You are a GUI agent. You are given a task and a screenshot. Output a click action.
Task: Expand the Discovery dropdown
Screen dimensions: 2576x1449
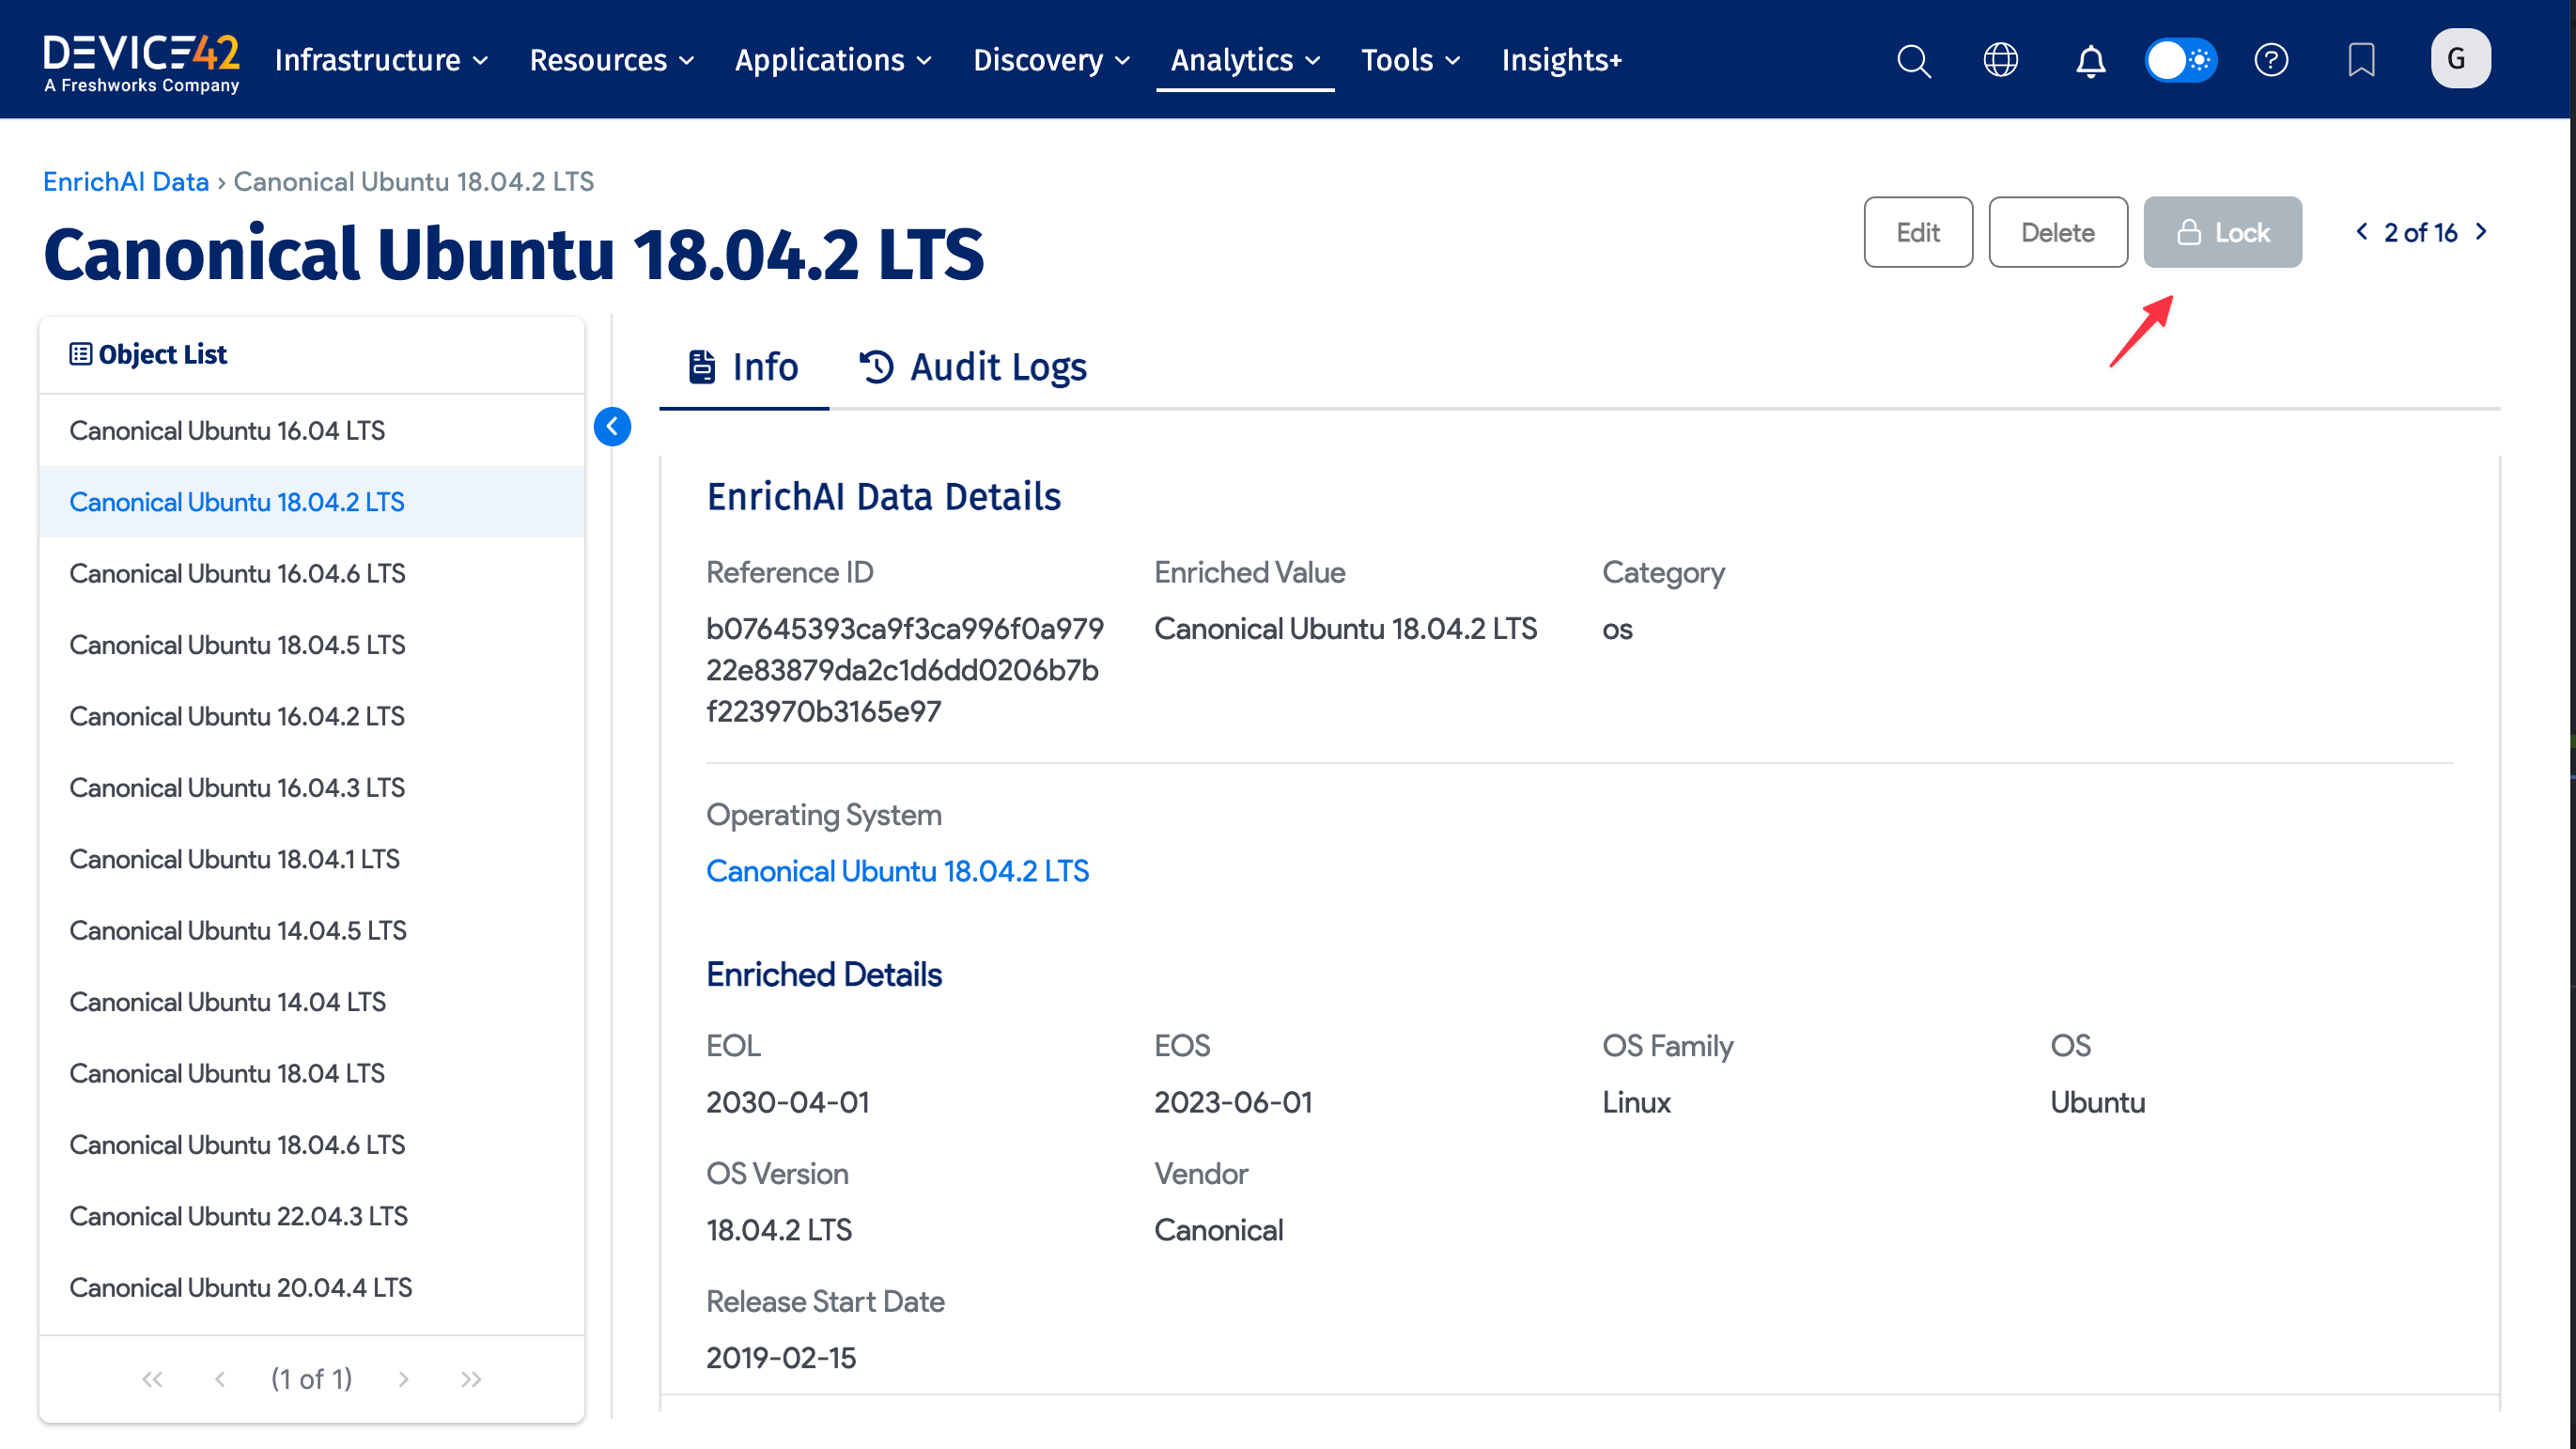point(1051,60)
